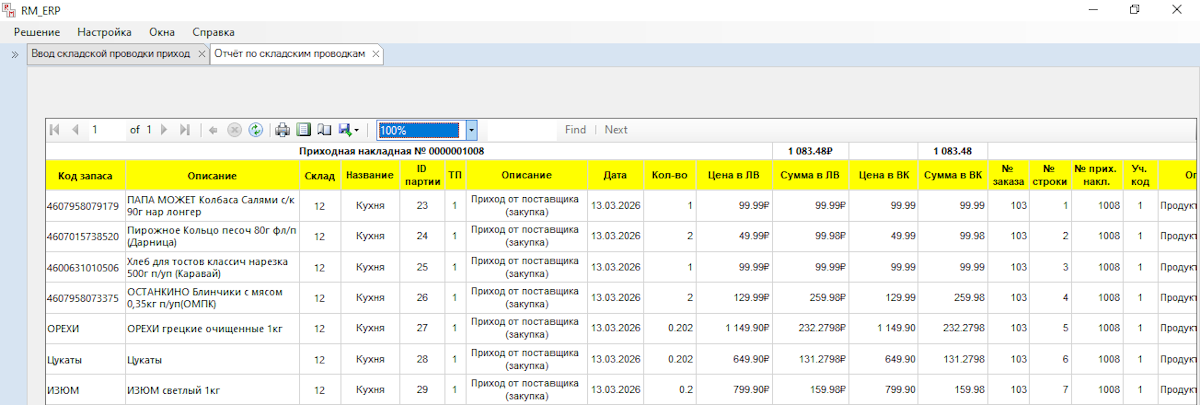Open the Решение menu

click(36, 32)
